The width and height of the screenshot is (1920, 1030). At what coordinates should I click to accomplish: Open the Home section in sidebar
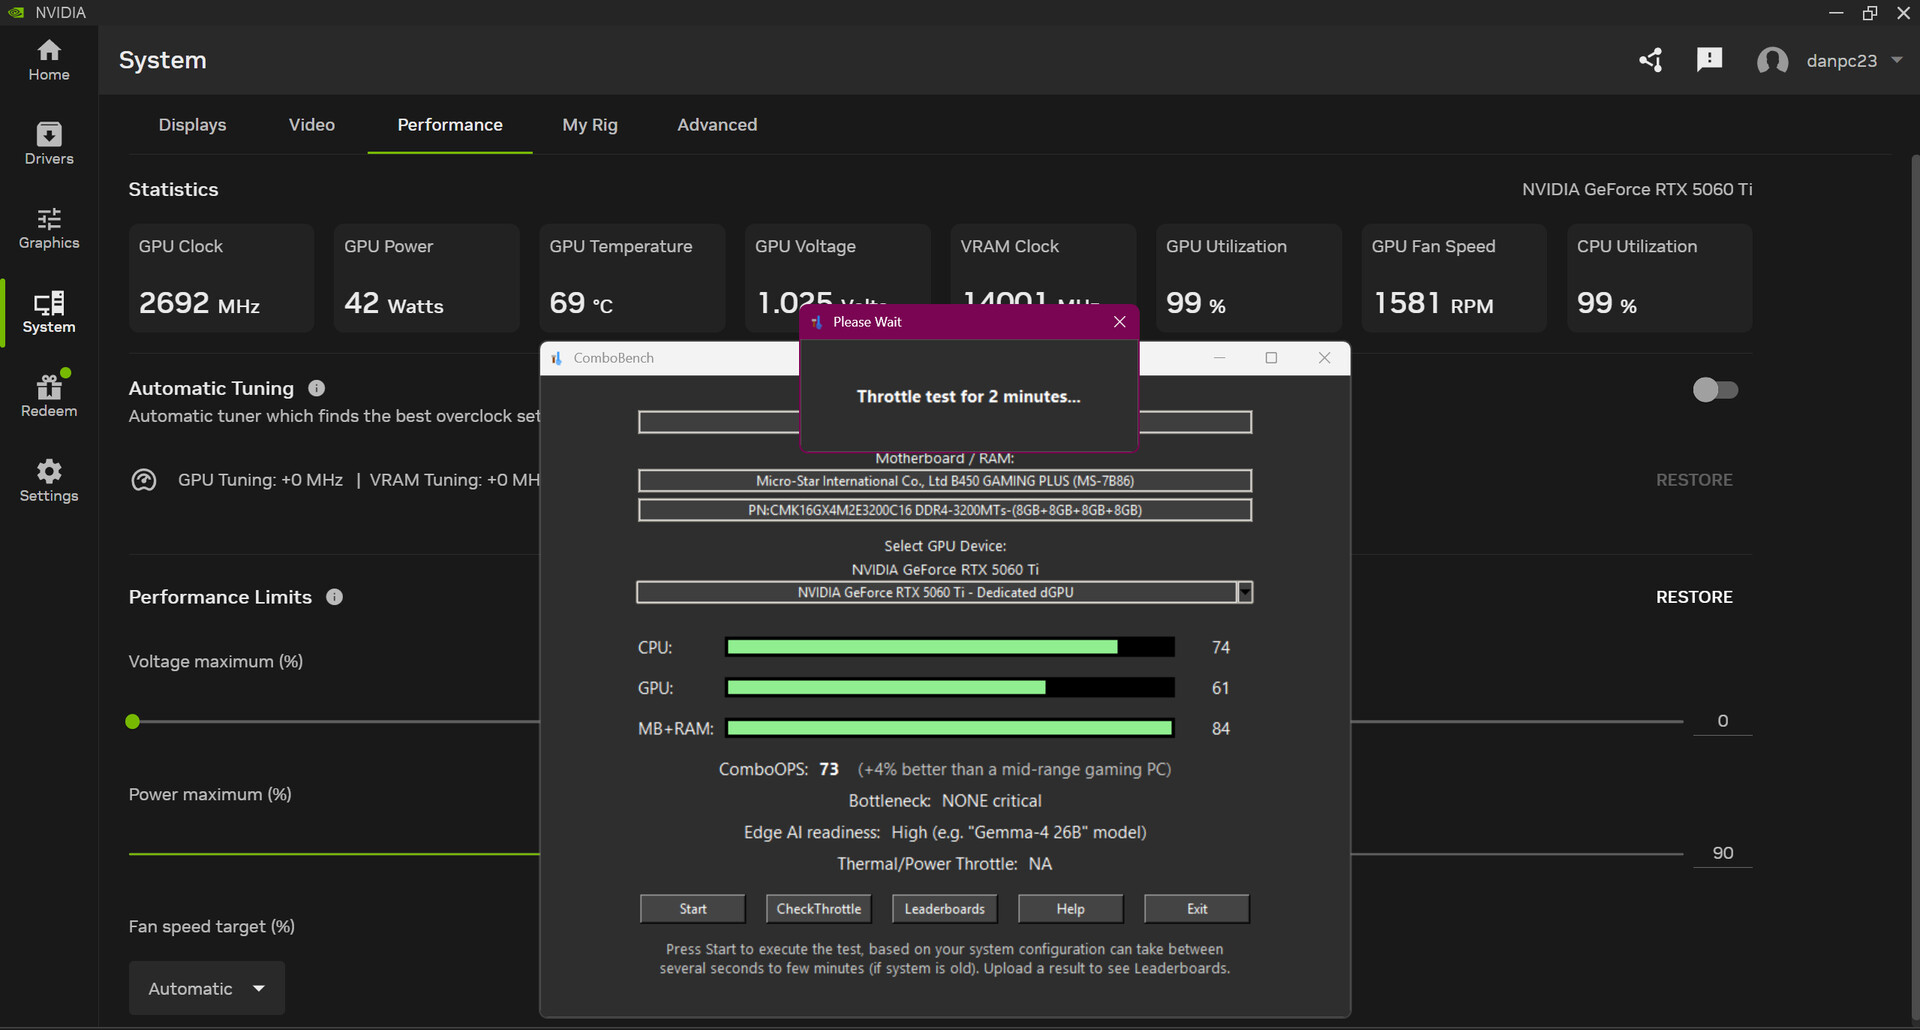(x=49, y=60)
